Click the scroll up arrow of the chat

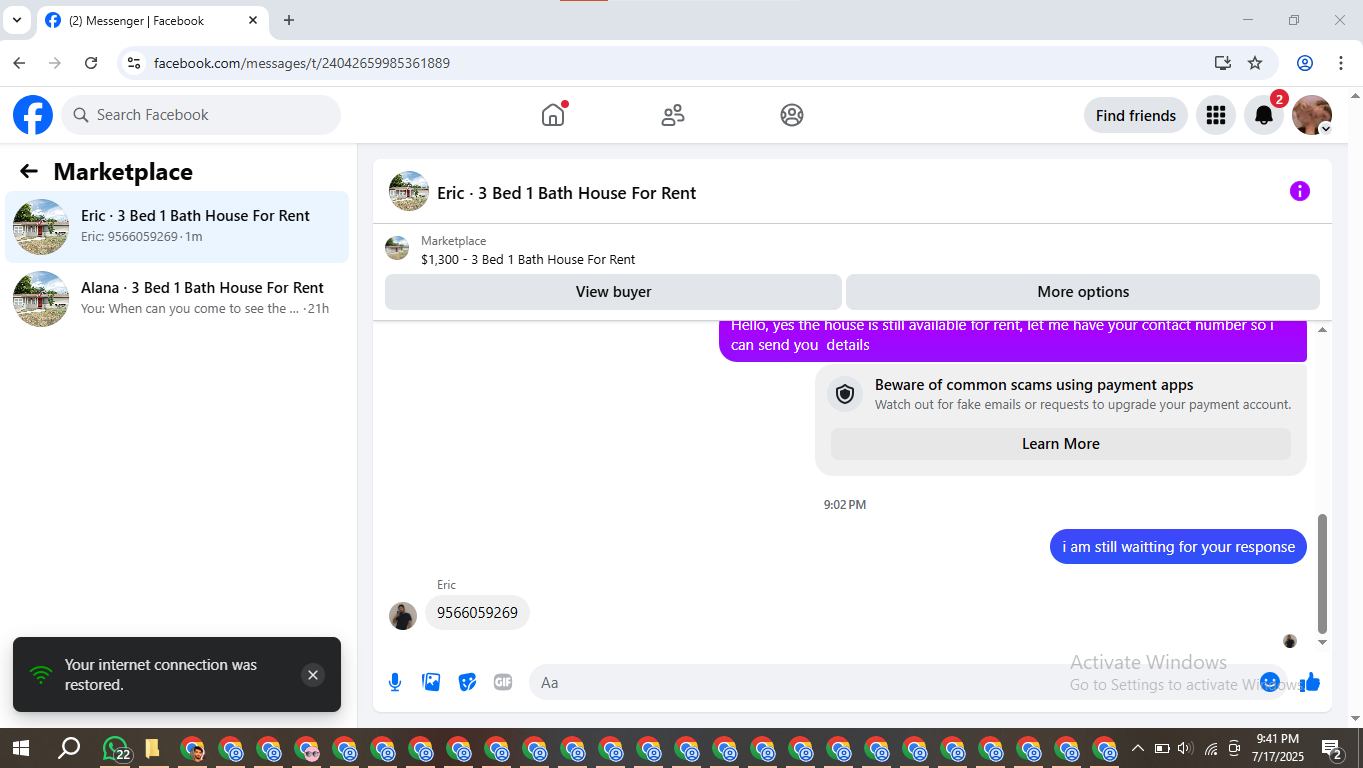point(1323,330)
